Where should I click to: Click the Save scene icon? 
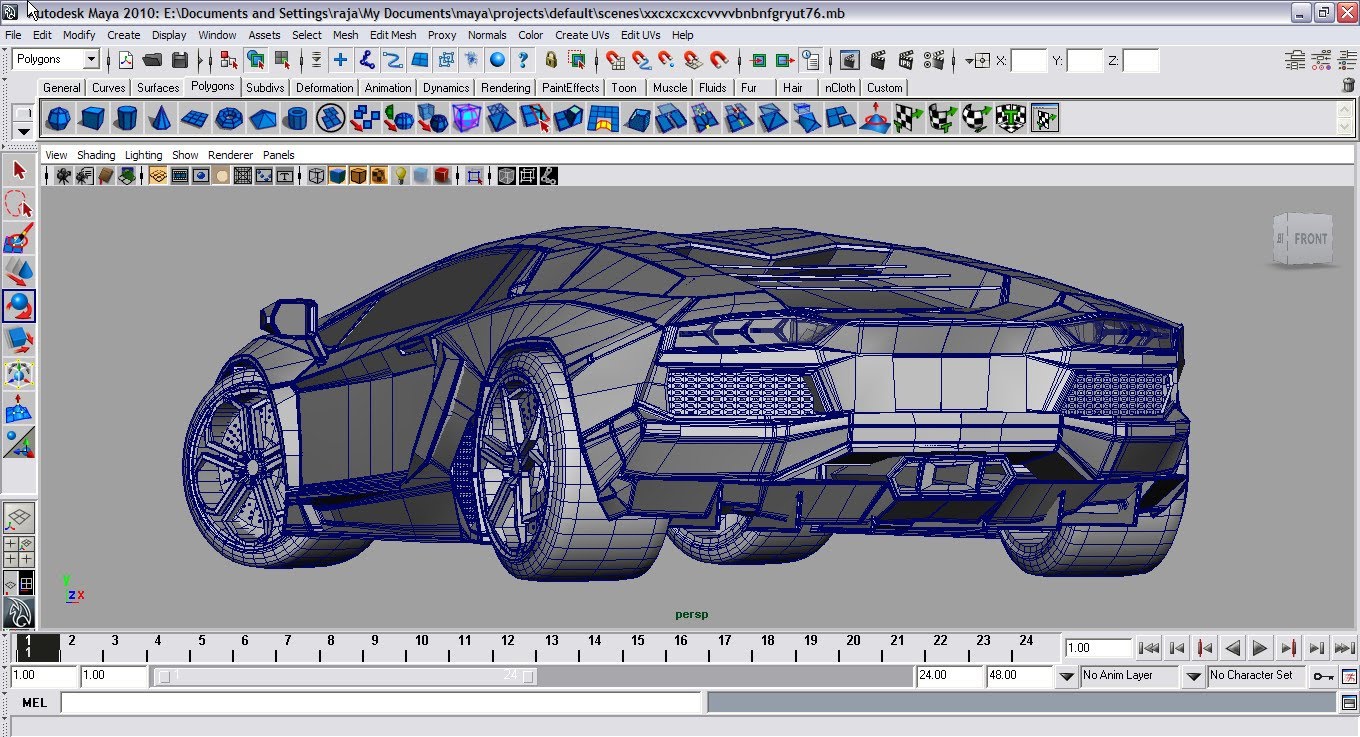tap(180, 60)
